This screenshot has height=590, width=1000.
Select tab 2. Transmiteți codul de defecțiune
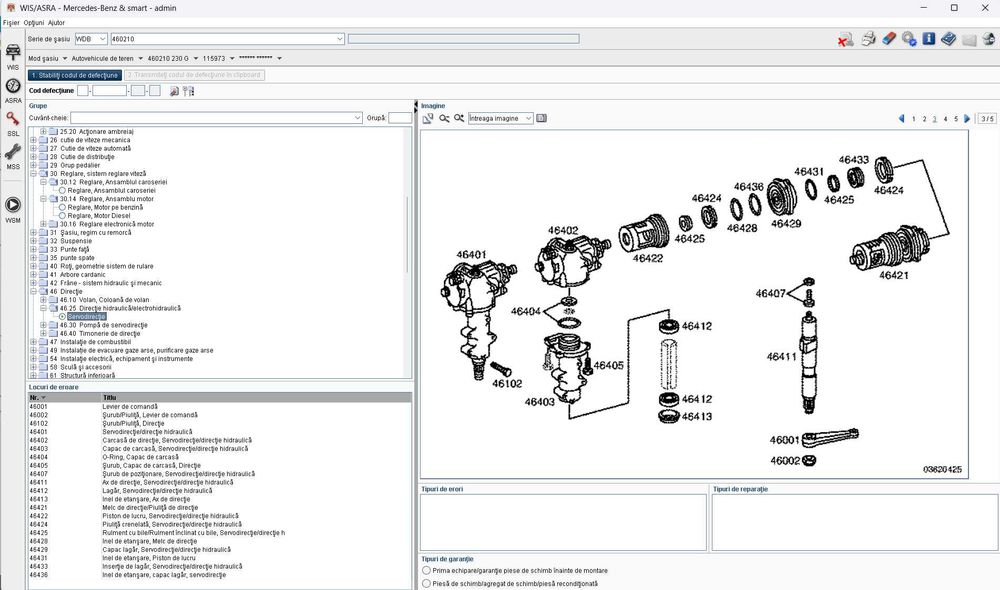pos(195,75)
